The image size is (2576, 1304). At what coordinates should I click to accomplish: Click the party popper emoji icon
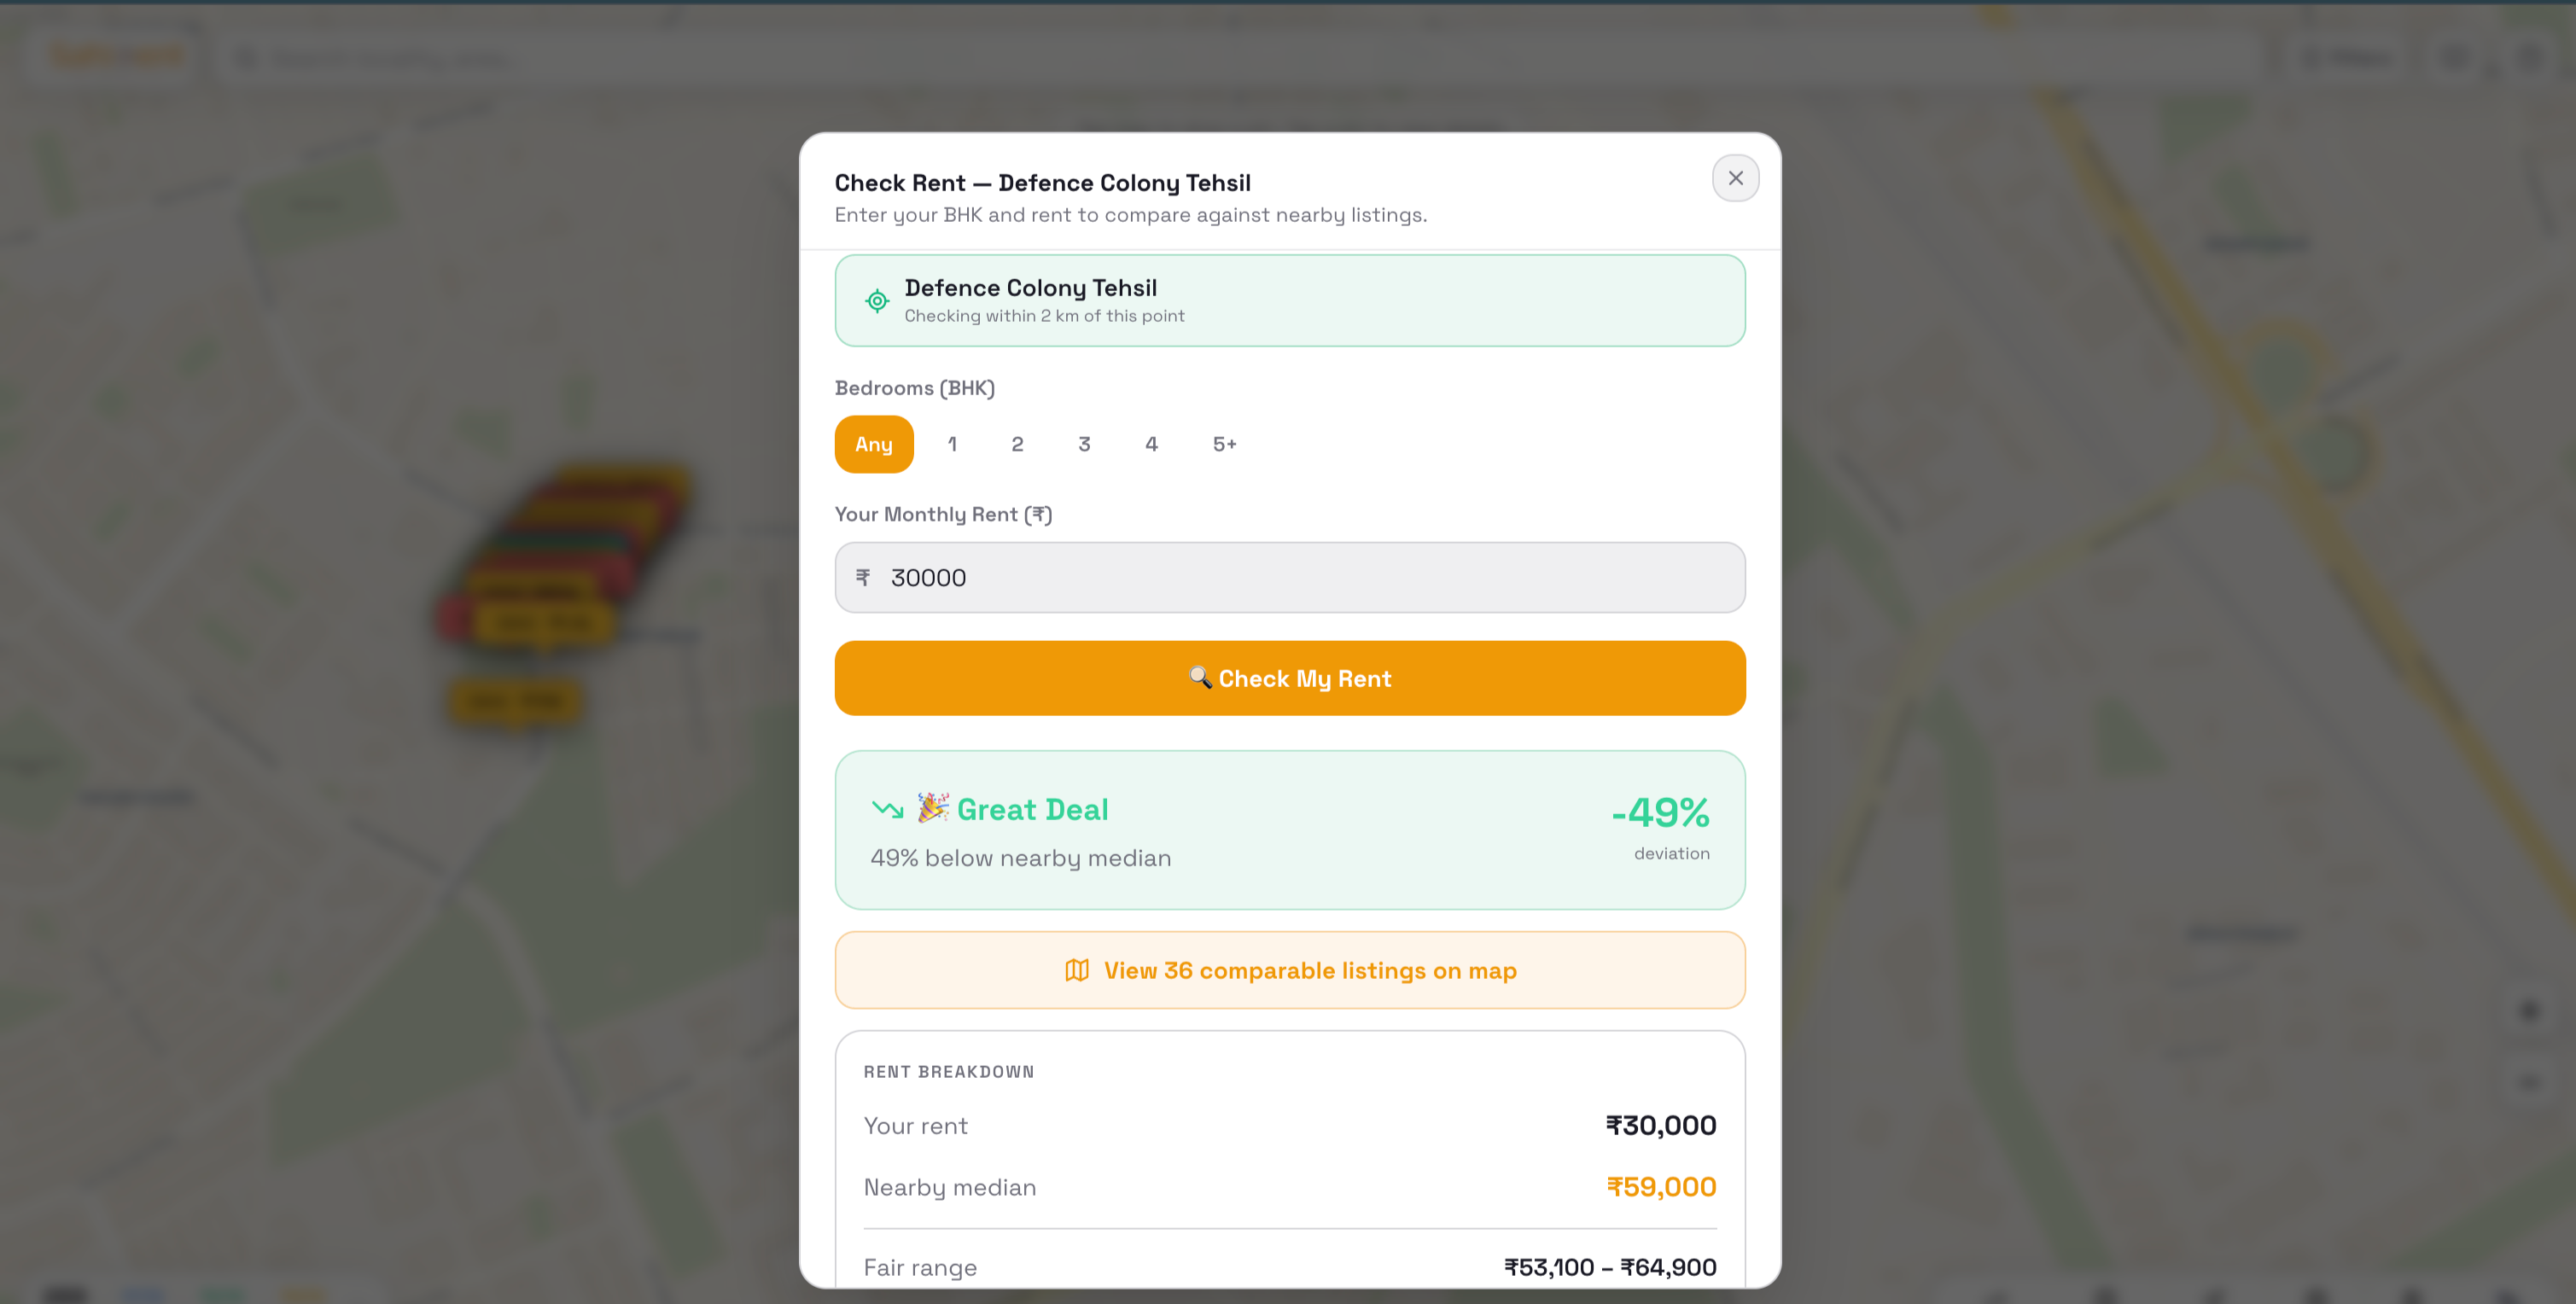point(932,807)
